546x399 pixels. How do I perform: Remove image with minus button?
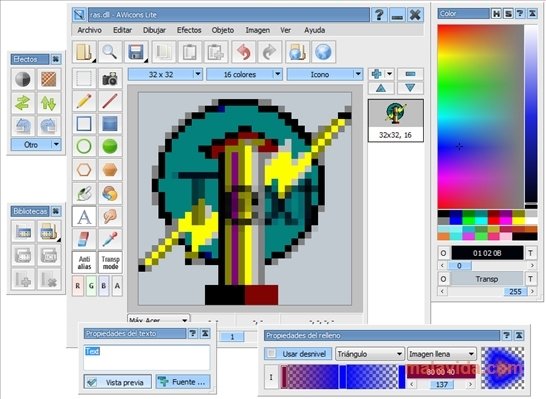(x=411, y=74)
